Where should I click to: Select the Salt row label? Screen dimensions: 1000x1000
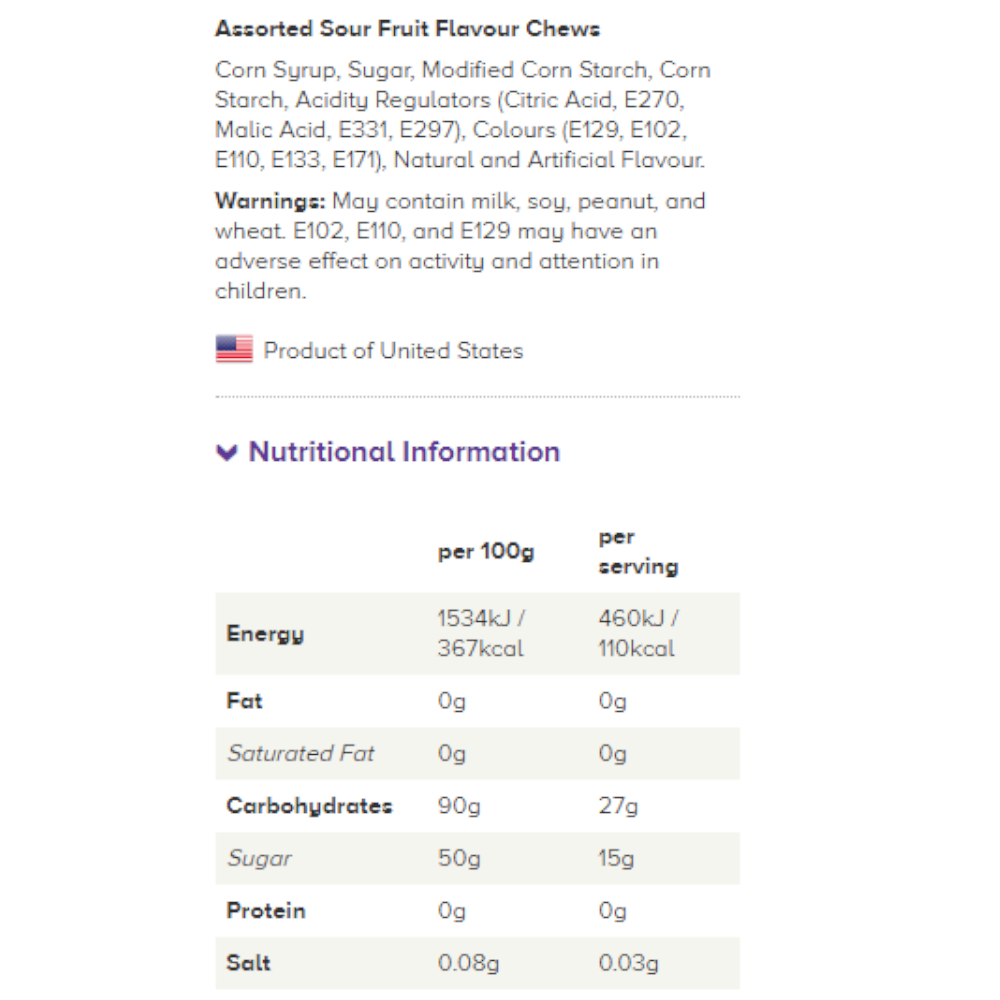[248, 963]
